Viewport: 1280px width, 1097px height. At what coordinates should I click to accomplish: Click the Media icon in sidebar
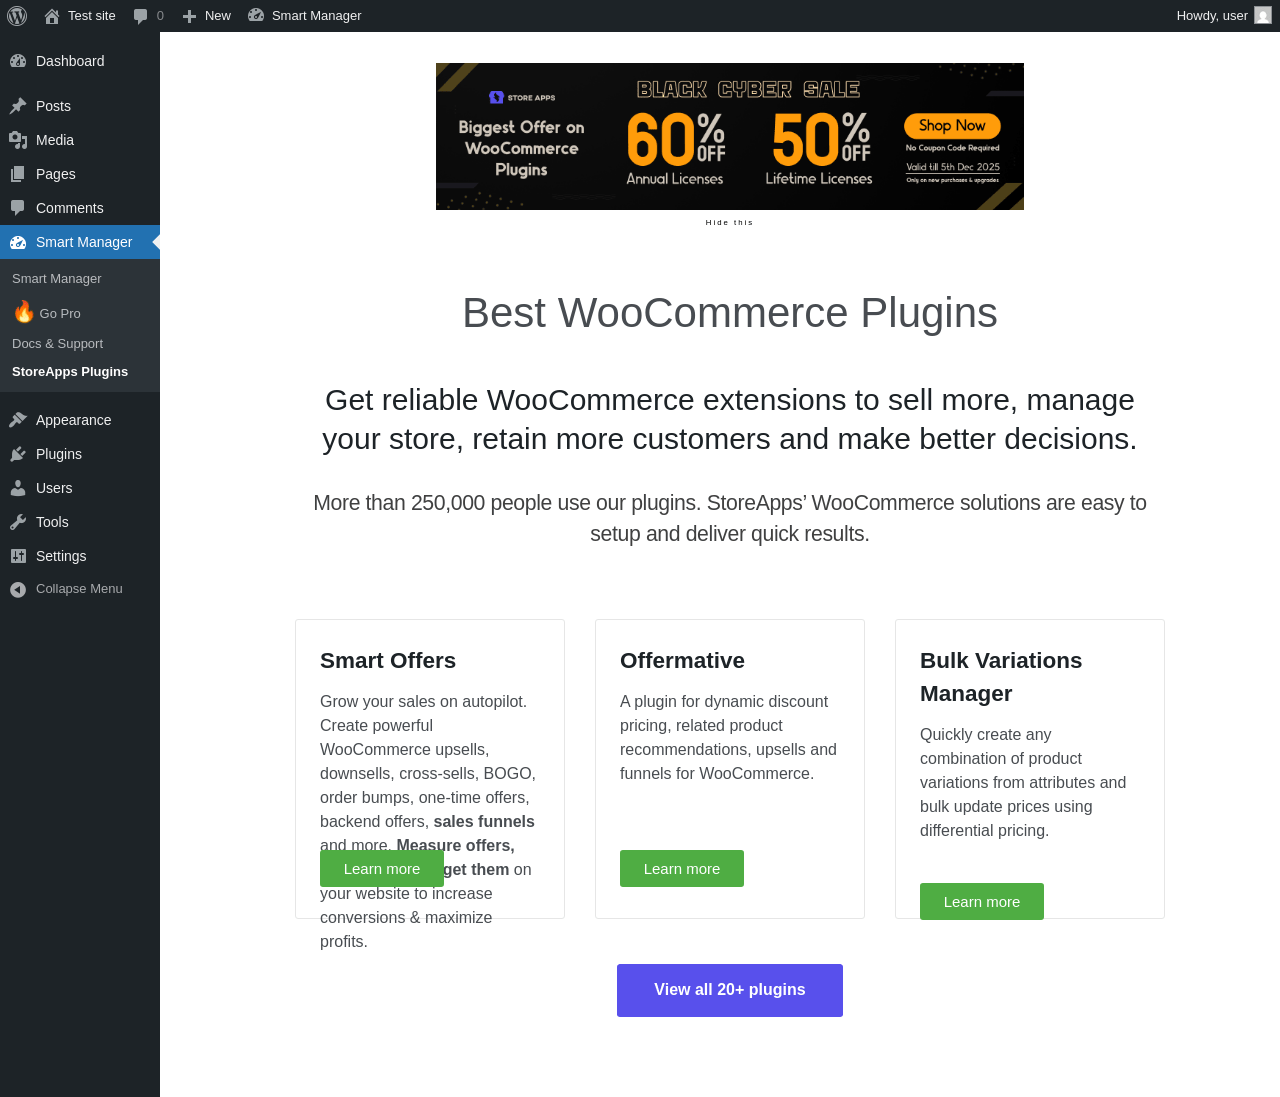coord(18,140)
